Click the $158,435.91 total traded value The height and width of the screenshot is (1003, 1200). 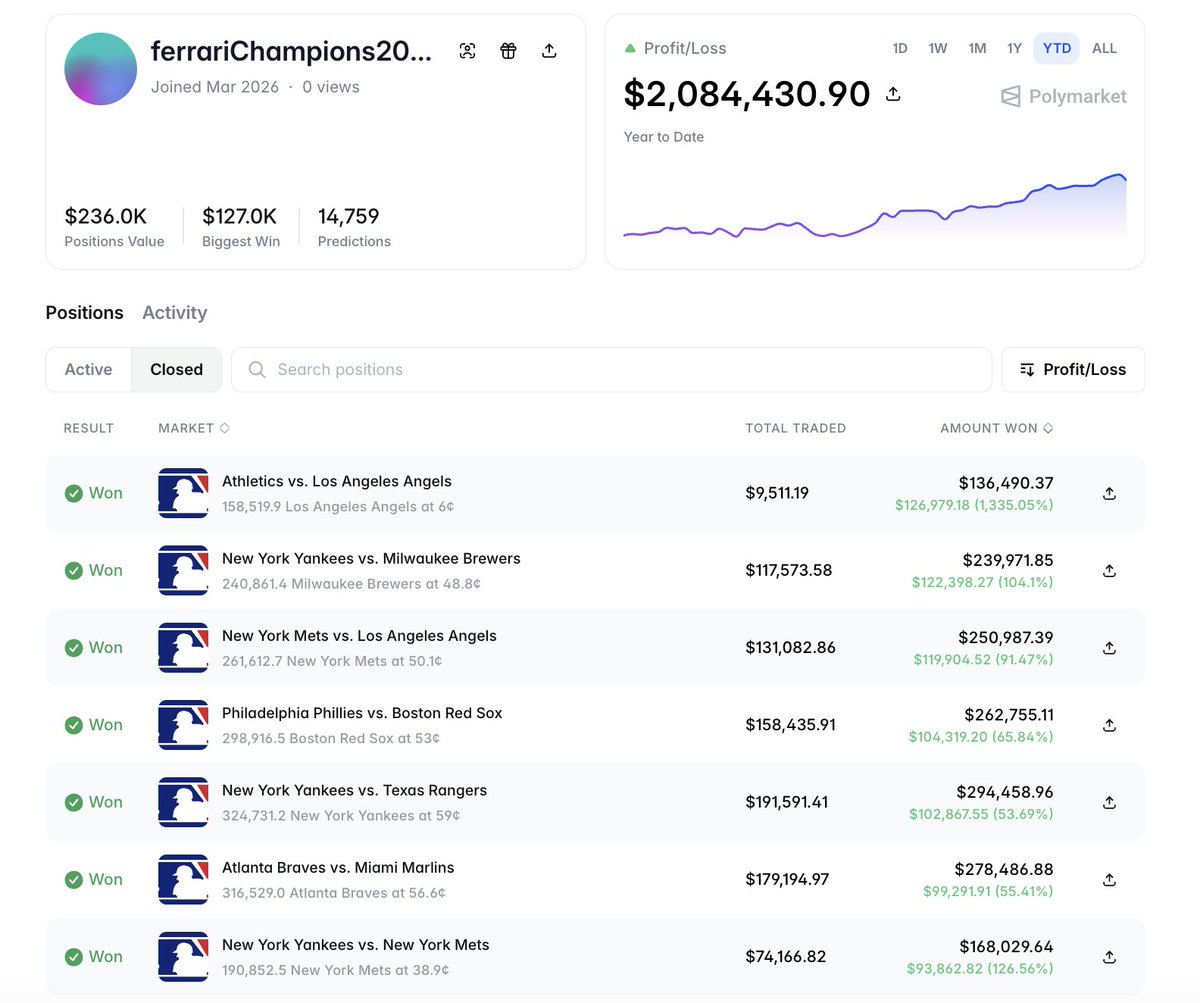pos(790,725)
